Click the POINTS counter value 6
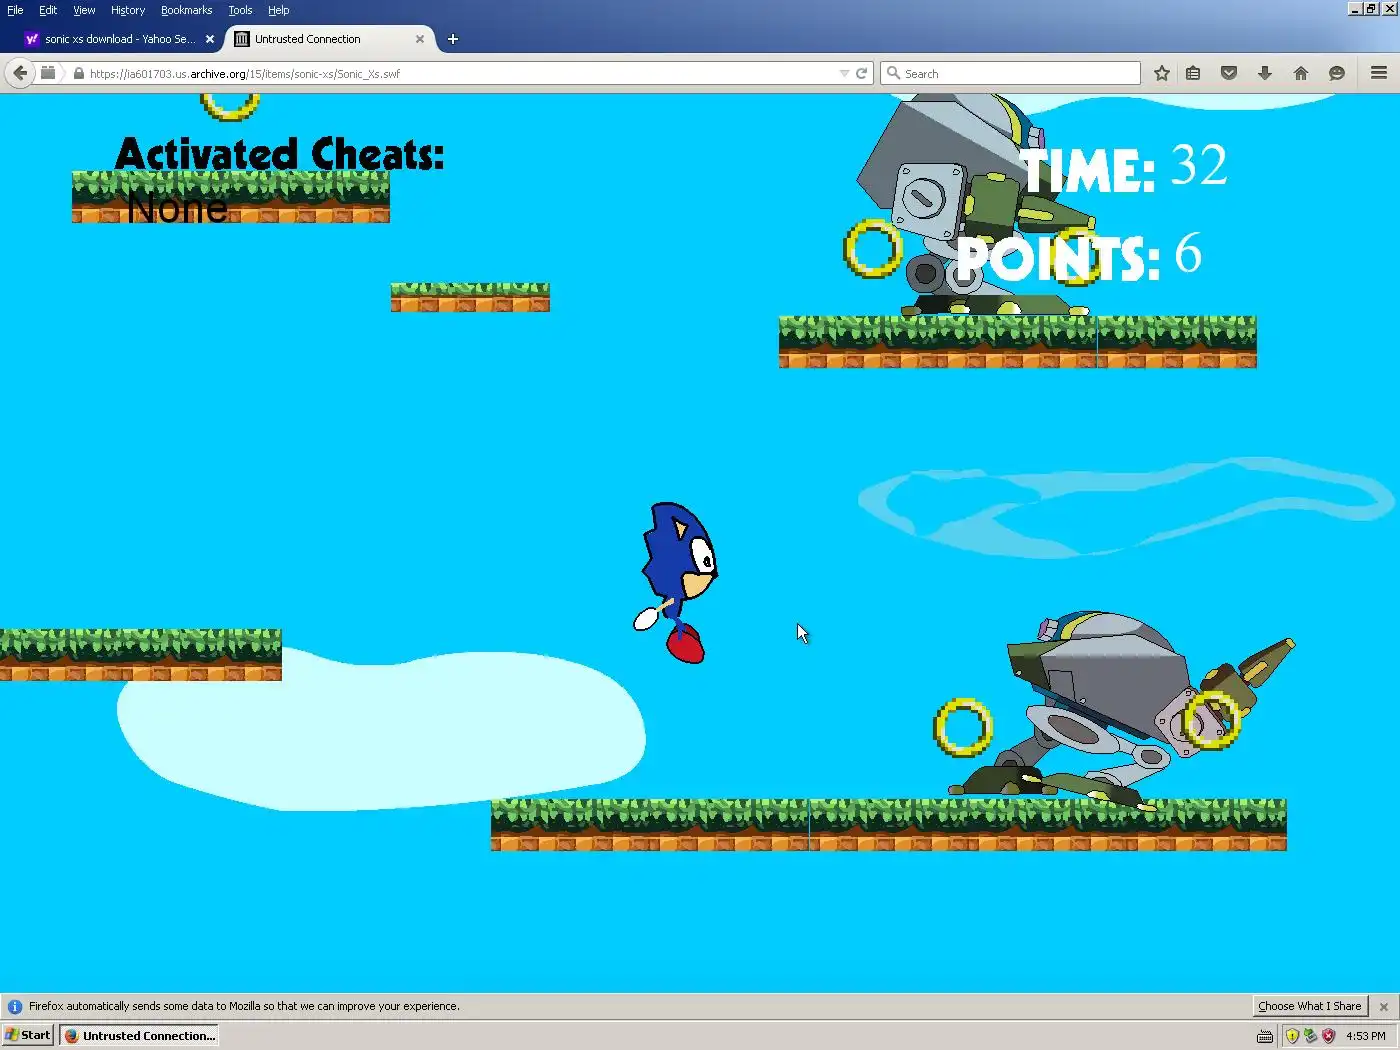This screenshot has width=1400, height=1050. (x=1188, y=252)
